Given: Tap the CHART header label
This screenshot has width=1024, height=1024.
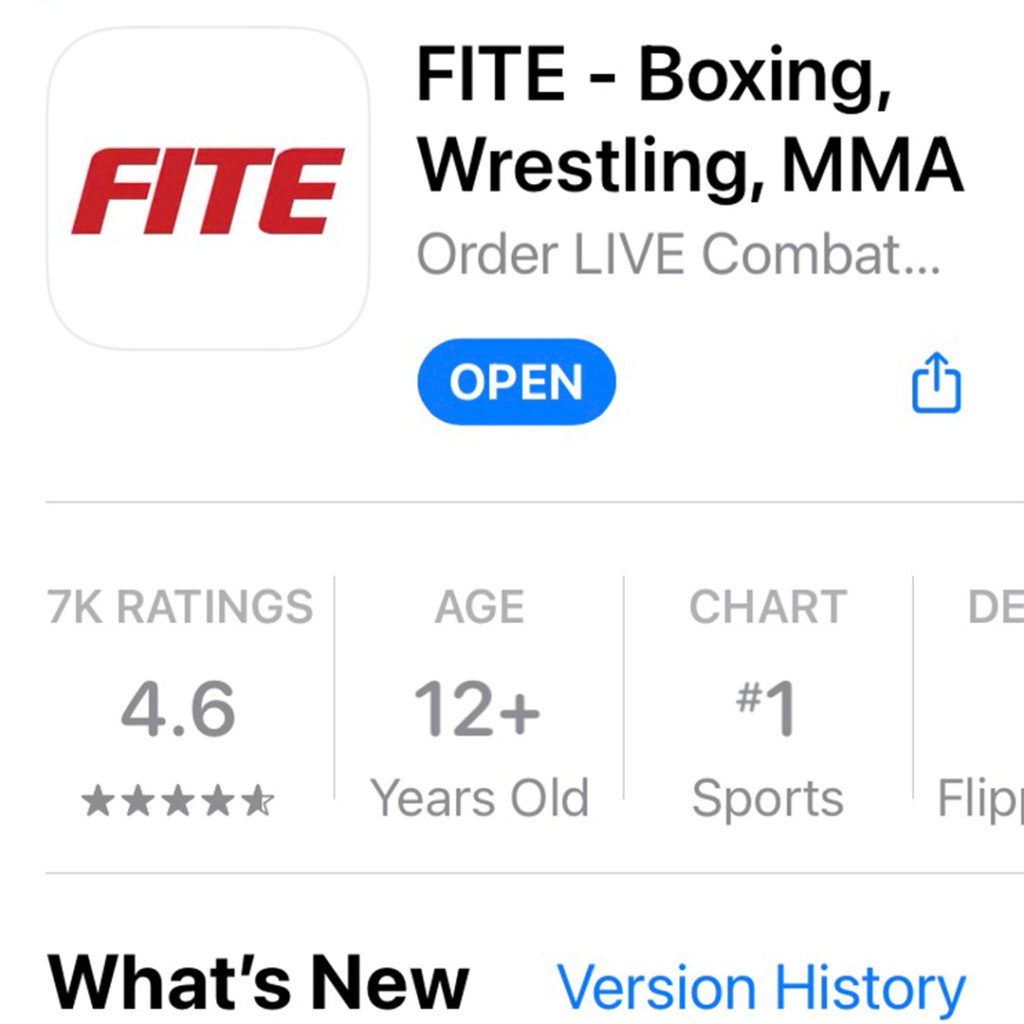Looking at the screenshot, I should click(x=768, y=606).
